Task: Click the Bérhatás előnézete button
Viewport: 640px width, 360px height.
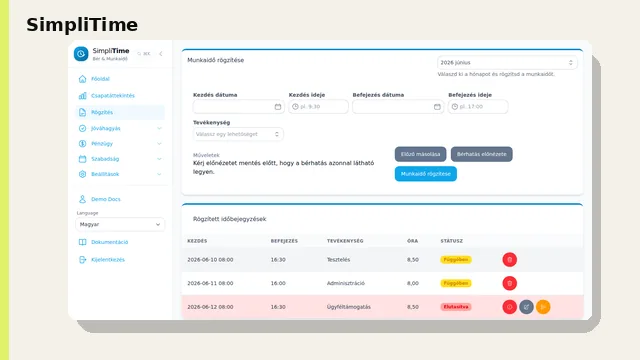Action: tap(482, 154)
